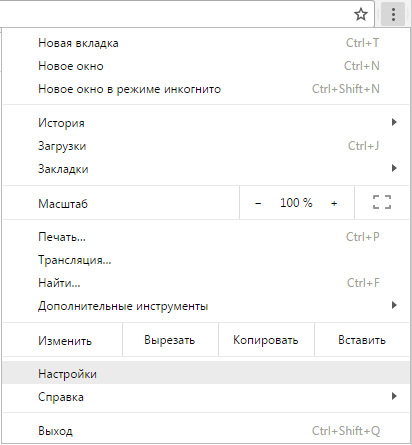
Task: Click the Вставить button
Action: (362, 340)
